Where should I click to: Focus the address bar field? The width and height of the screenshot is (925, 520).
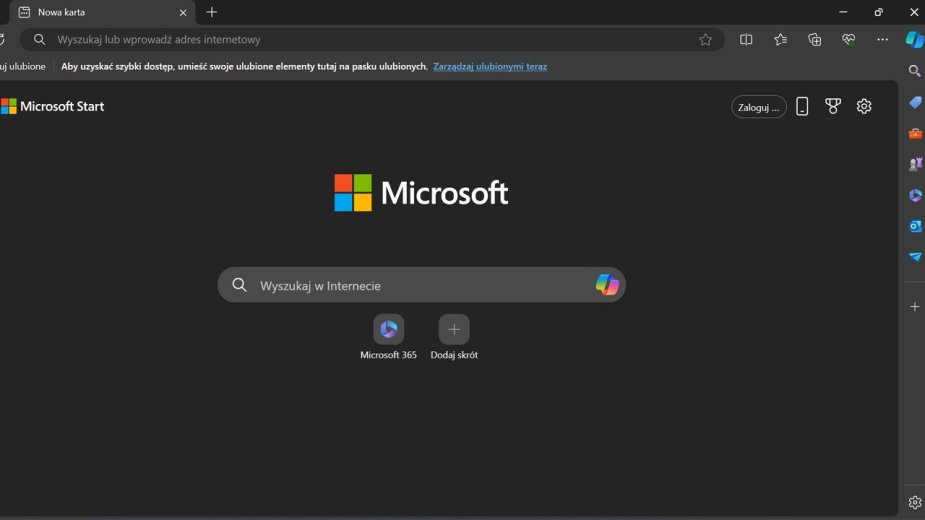(372, 40)
